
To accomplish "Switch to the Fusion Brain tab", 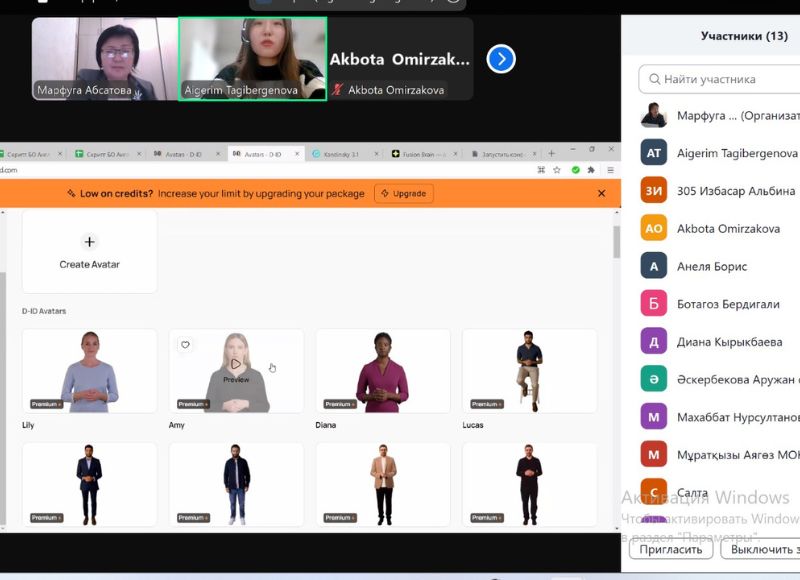I will pyautogui.click(x=425, y=154).
